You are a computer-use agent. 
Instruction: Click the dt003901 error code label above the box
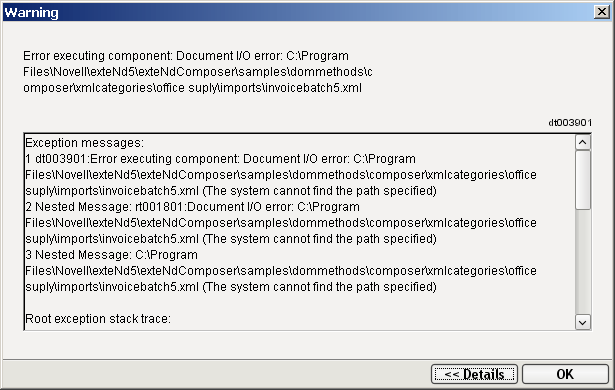click(570, 123)
